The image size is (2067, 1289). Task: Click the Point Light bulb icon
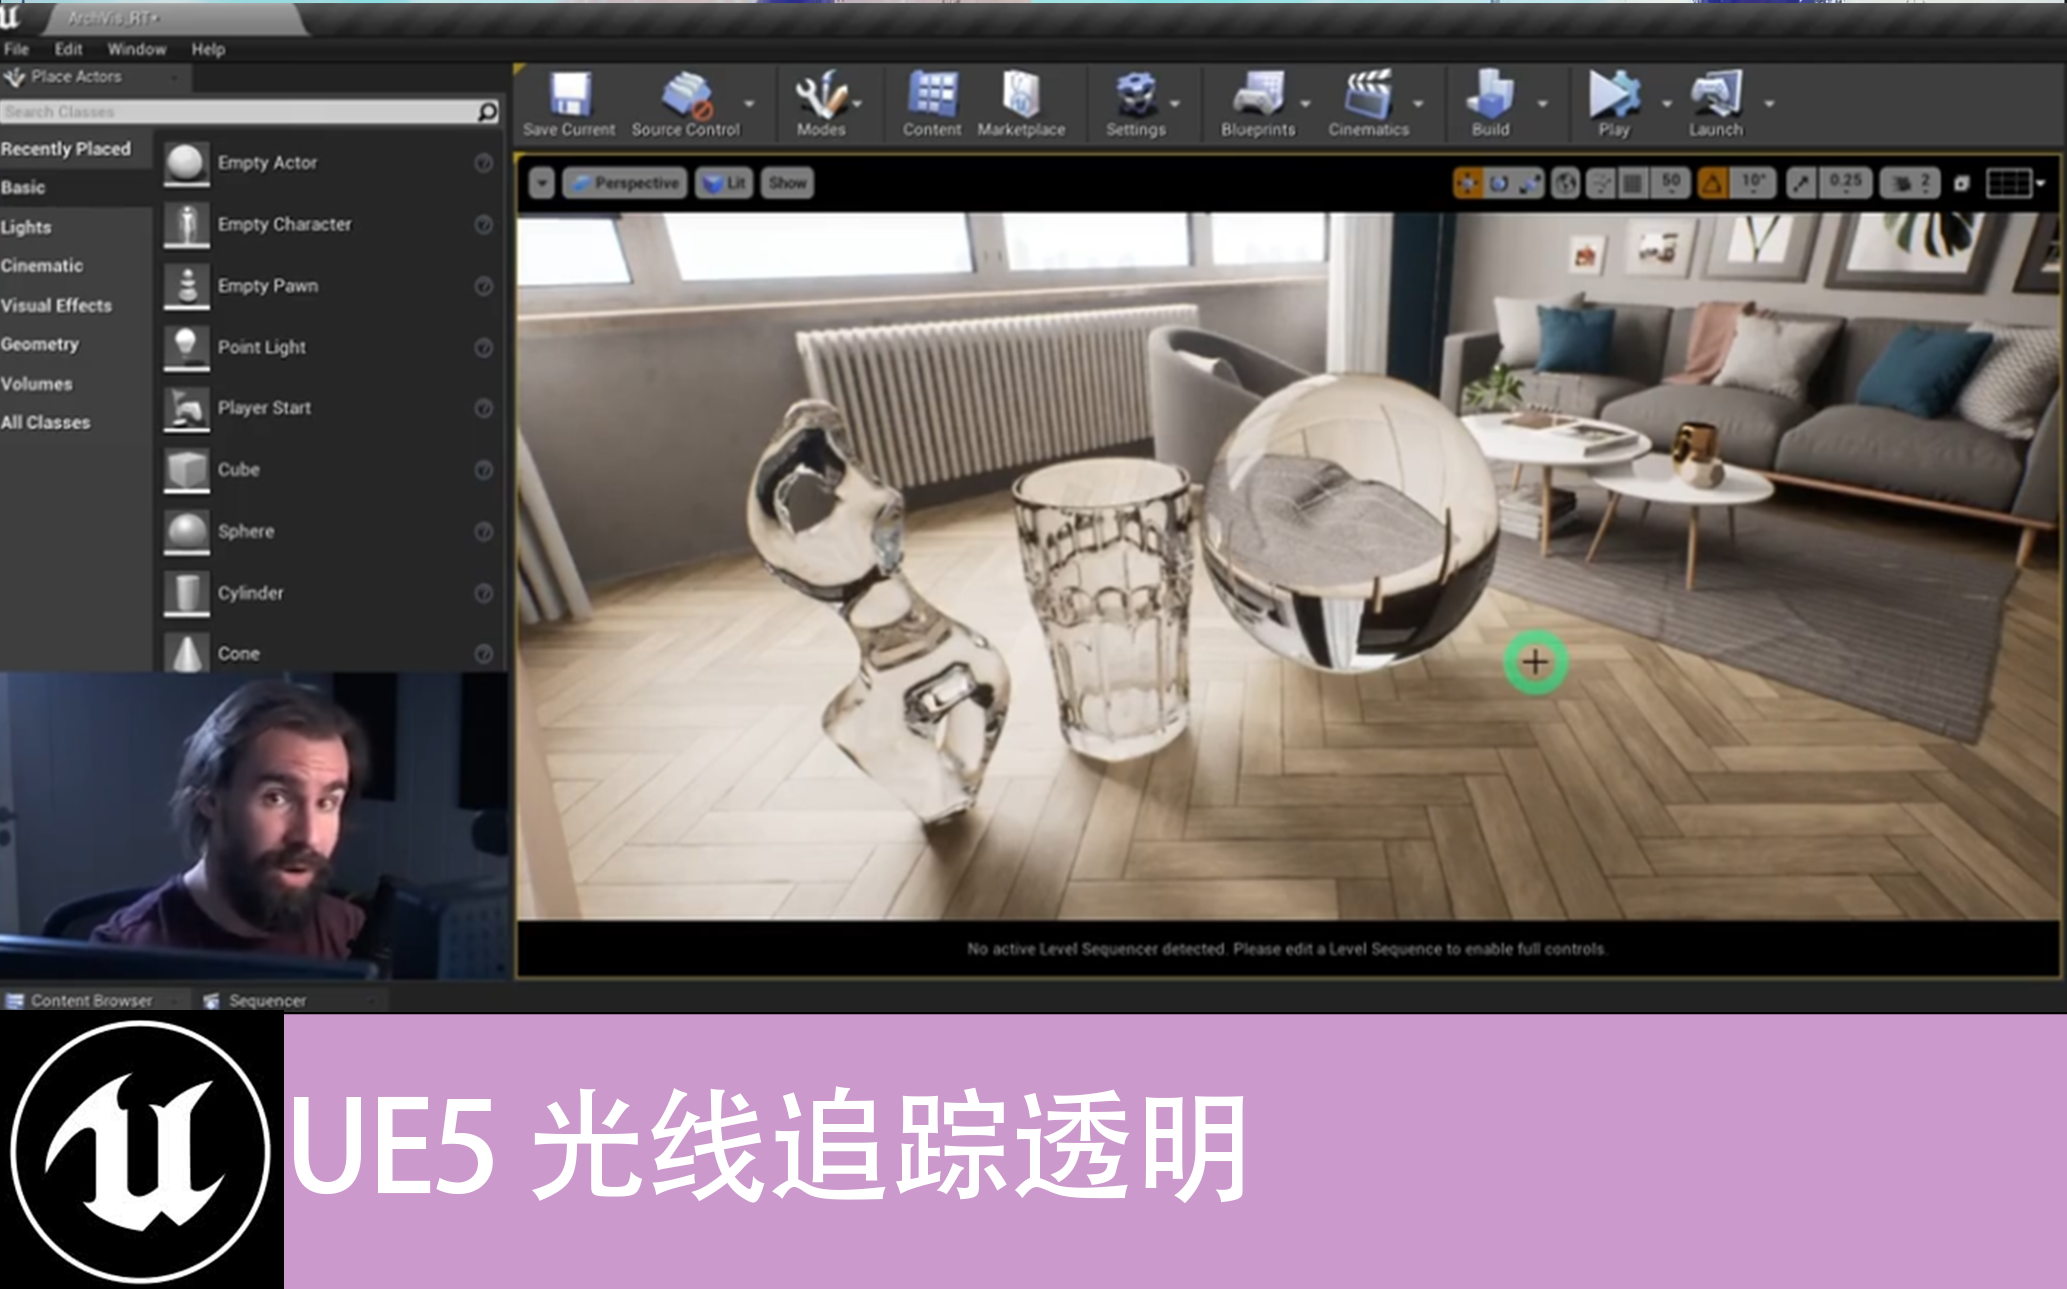pos(186,347)
